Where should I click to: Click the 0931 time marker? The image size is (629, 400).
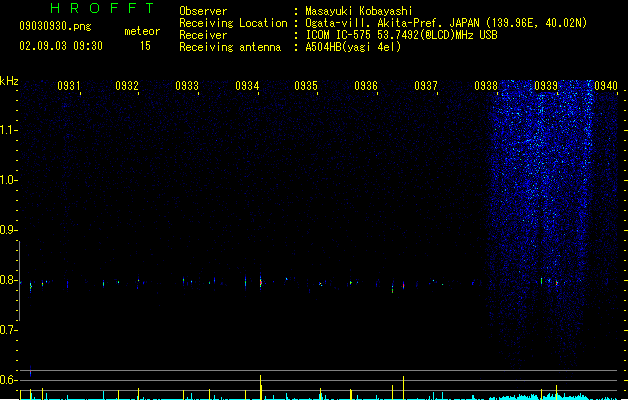(69, 86)
